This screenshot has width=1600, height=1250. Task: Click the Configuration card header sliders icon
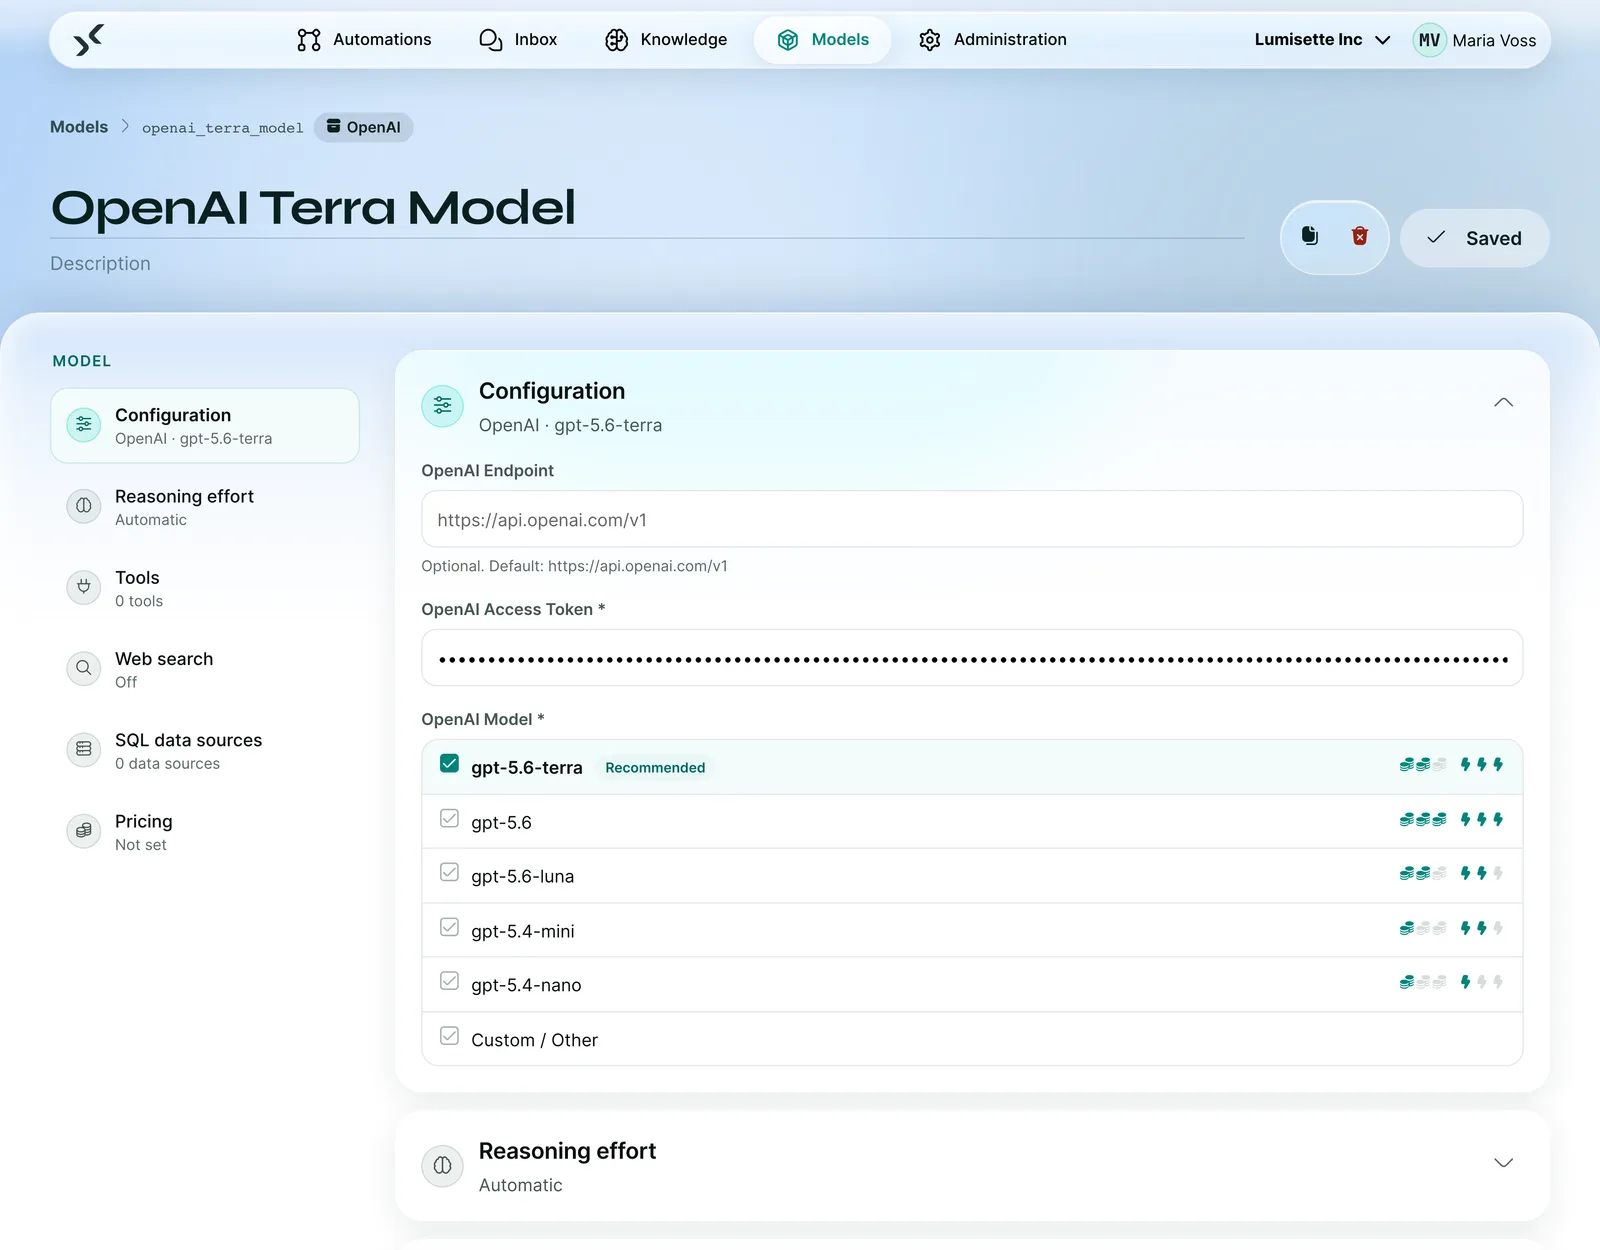[442, 406]
